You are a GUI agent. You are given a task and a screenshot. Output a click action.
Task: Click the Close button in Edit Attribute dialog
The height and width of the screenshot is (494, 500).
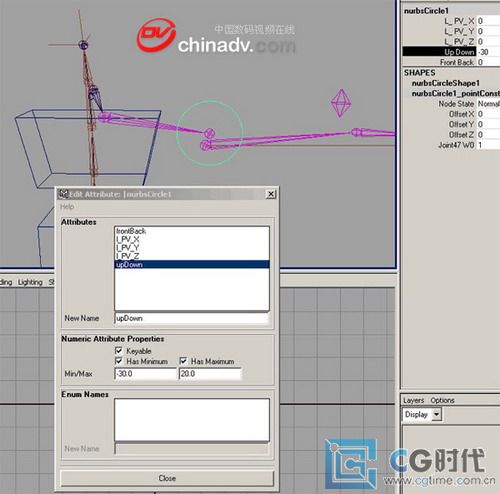coord(167,478)
